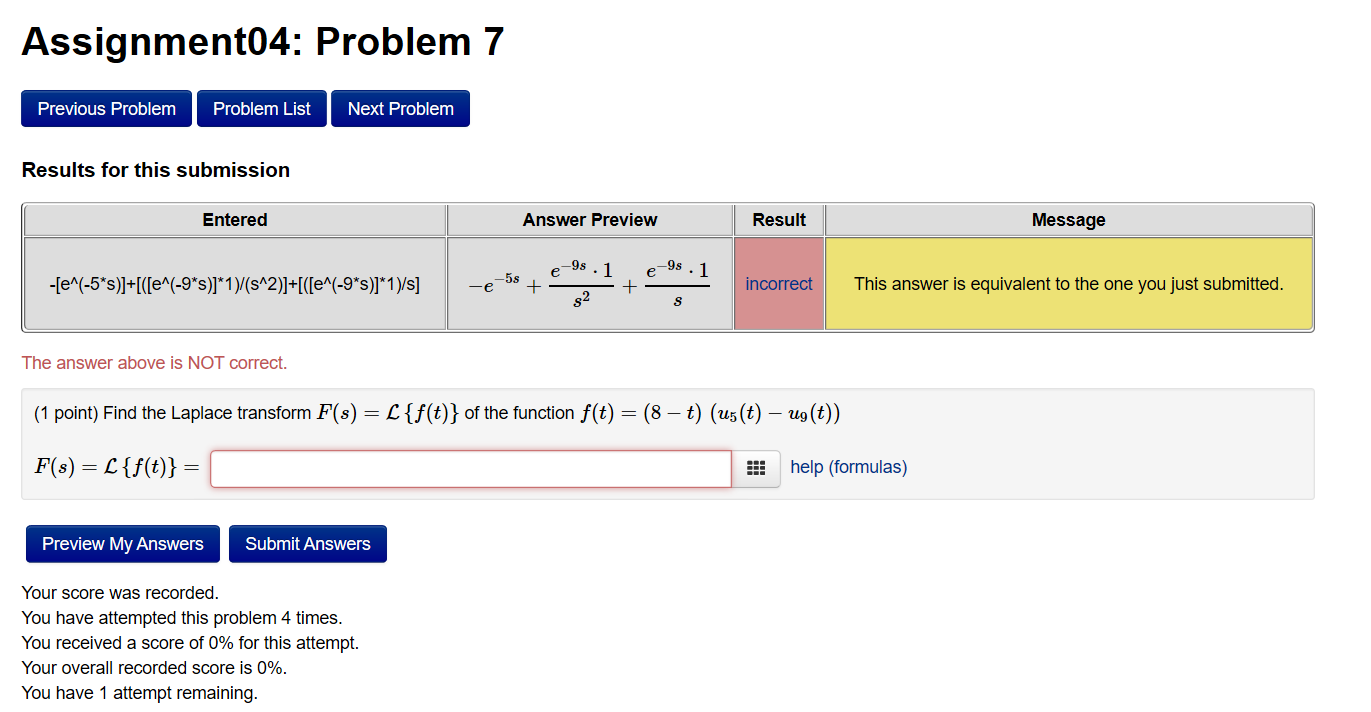Select the Entered column header
Viewport: 1371px width, 712px height.
pyautogui.click(x=234, y=219)
